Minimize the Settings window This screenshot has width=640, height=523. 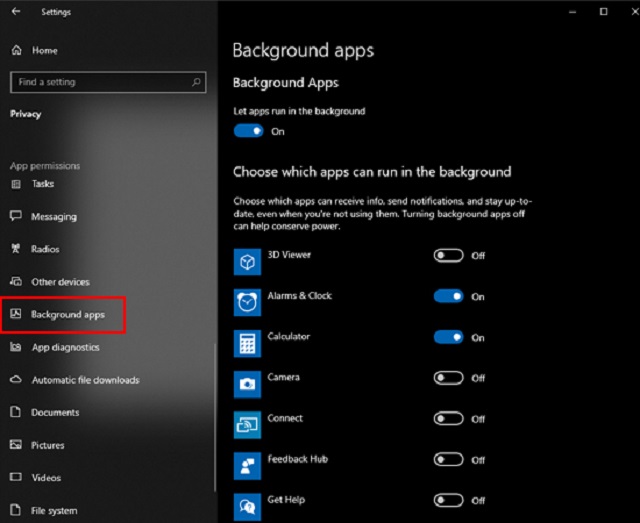pyautogui.click(x=573, y=12)
